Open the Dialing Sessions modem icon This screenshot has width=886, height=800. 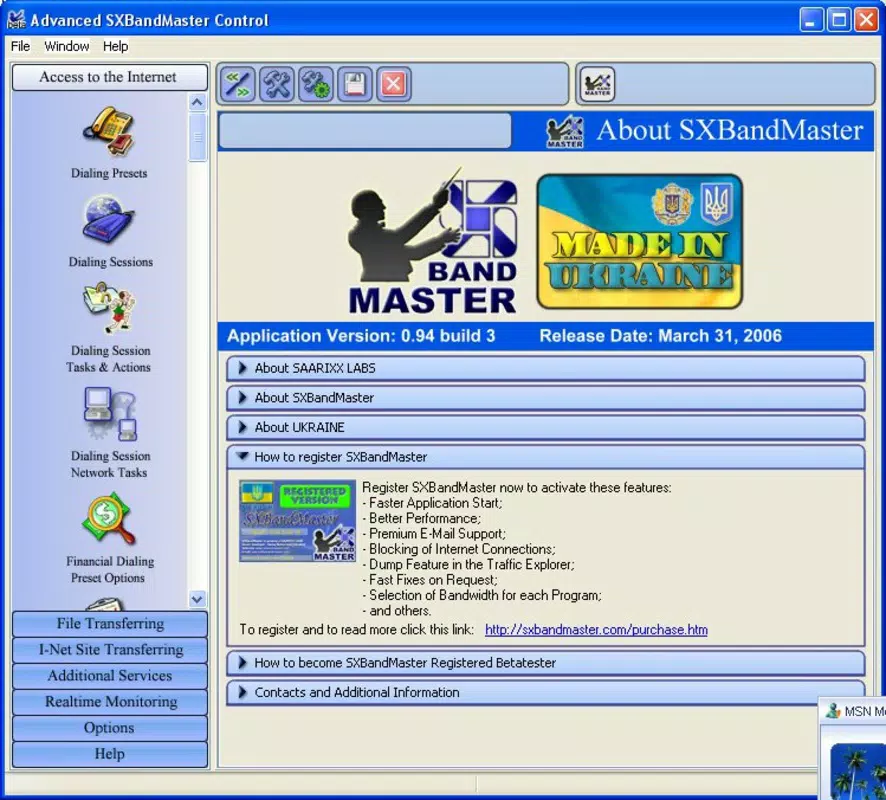click(108, 219)
